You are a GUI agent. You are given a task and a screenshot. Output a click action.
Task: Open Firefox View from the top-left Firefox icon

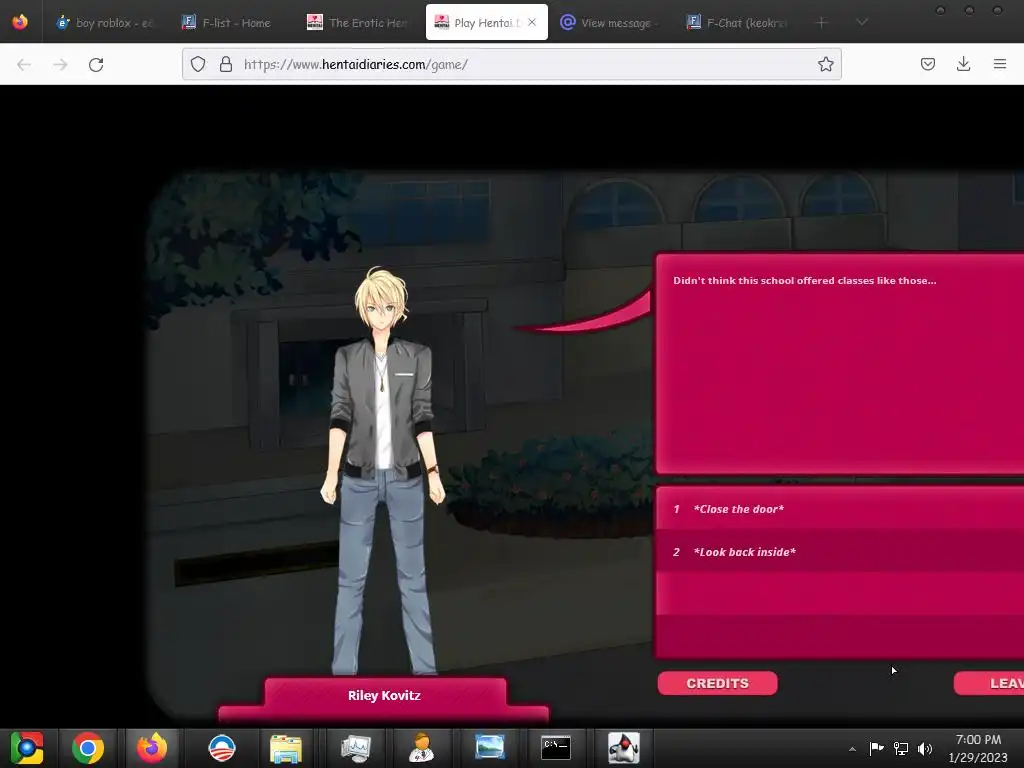[20, 22]
